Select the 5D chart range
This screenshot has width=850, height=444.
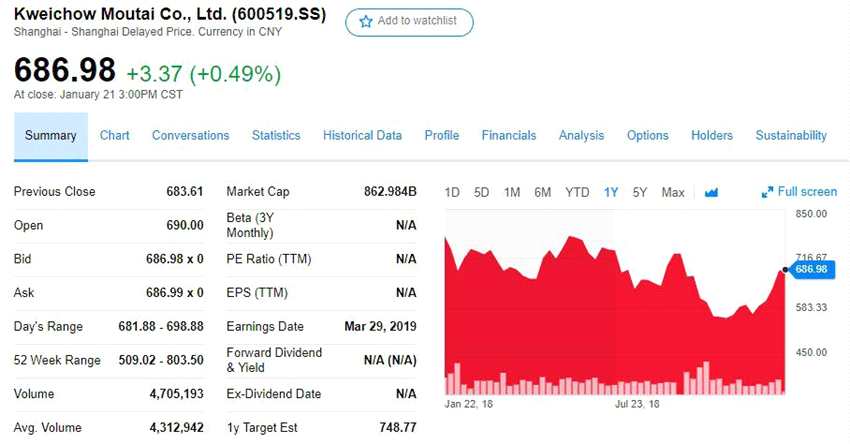482,192
